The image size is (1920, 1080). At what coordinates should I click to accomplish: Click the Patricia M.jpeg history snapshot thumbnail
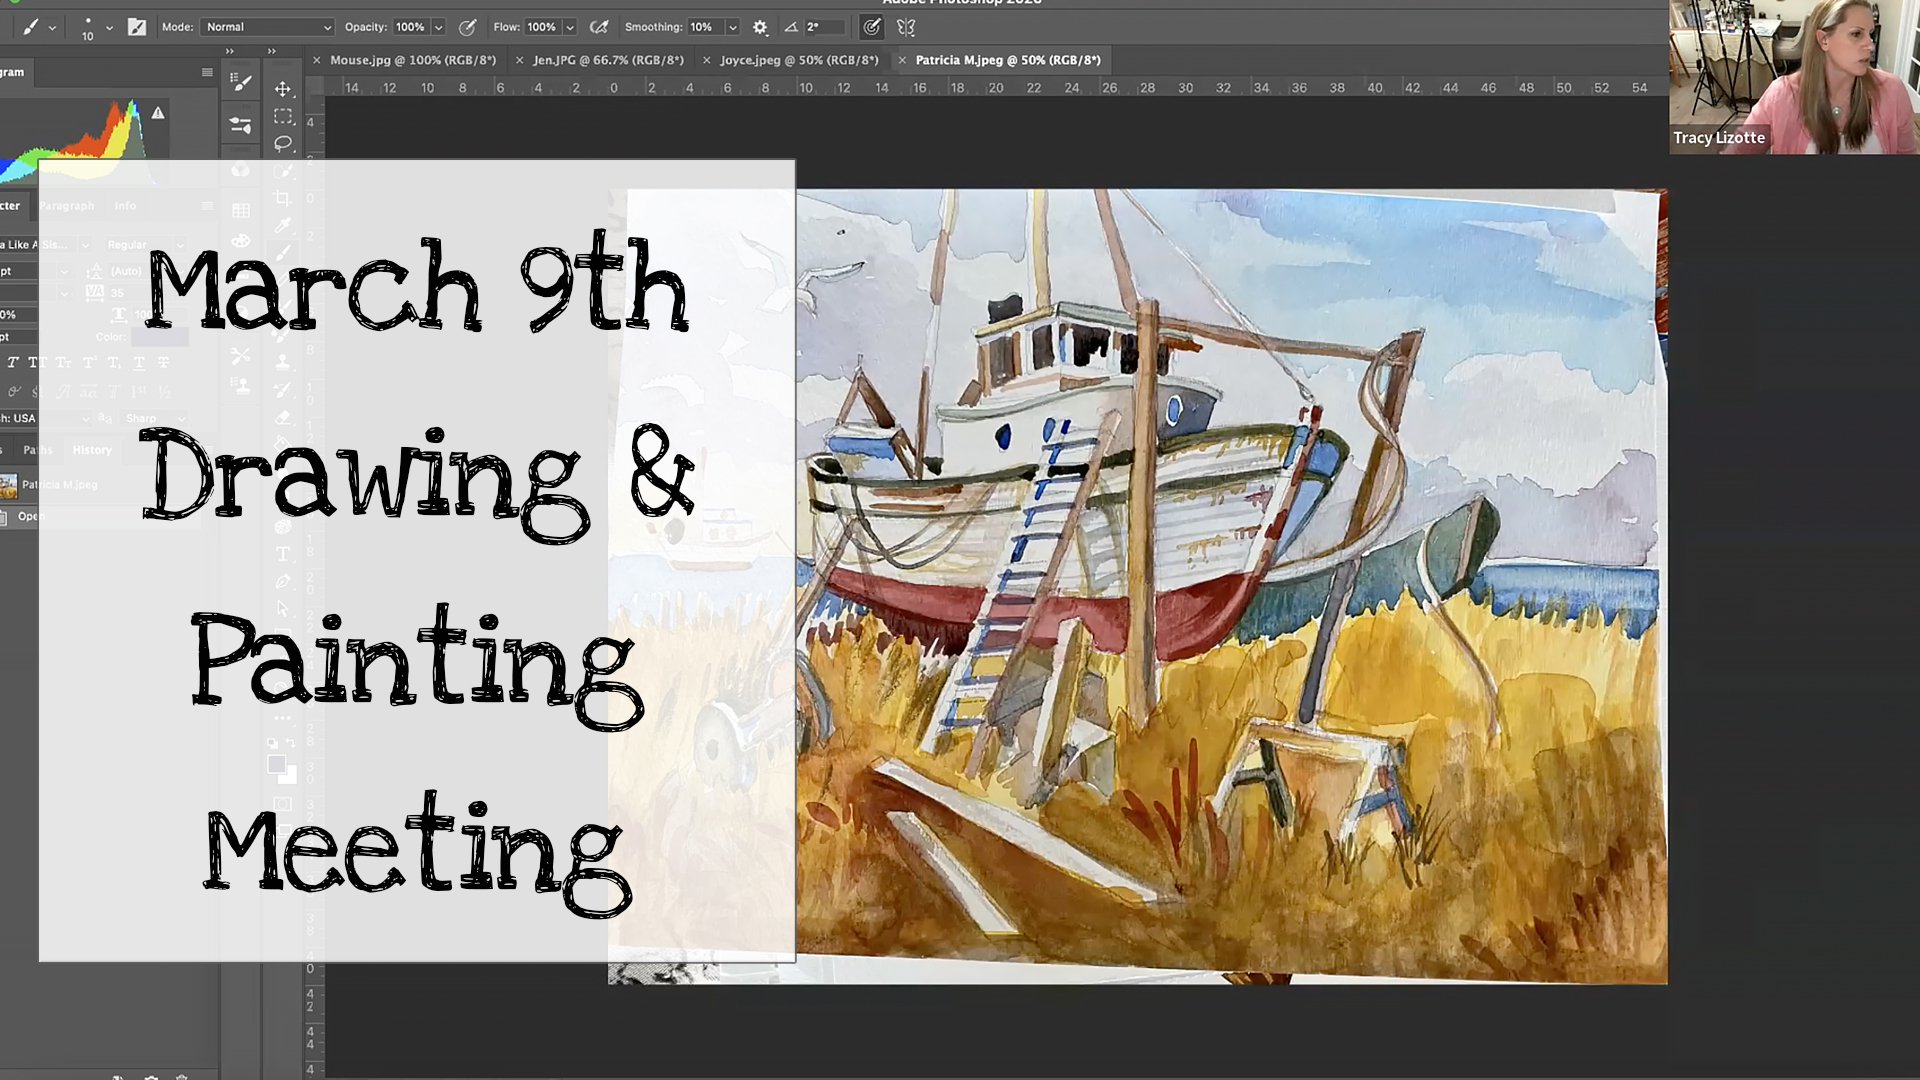point(9,485)
